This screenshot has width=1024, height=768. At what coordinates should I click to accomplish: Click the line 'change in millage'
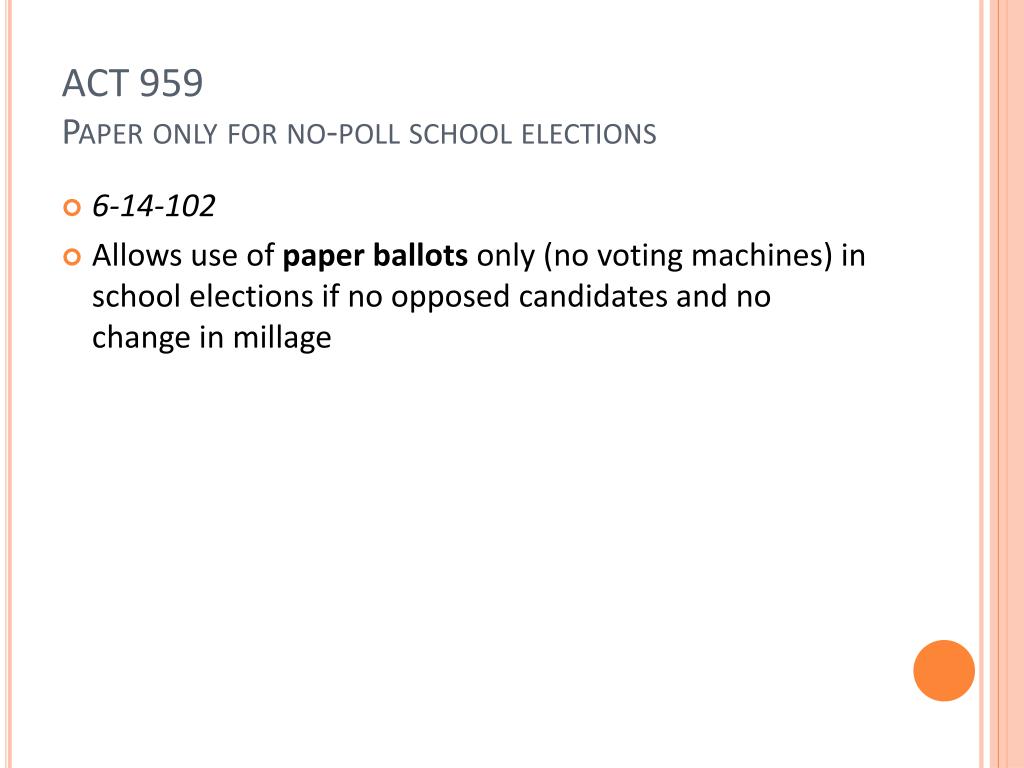(212, 338)
